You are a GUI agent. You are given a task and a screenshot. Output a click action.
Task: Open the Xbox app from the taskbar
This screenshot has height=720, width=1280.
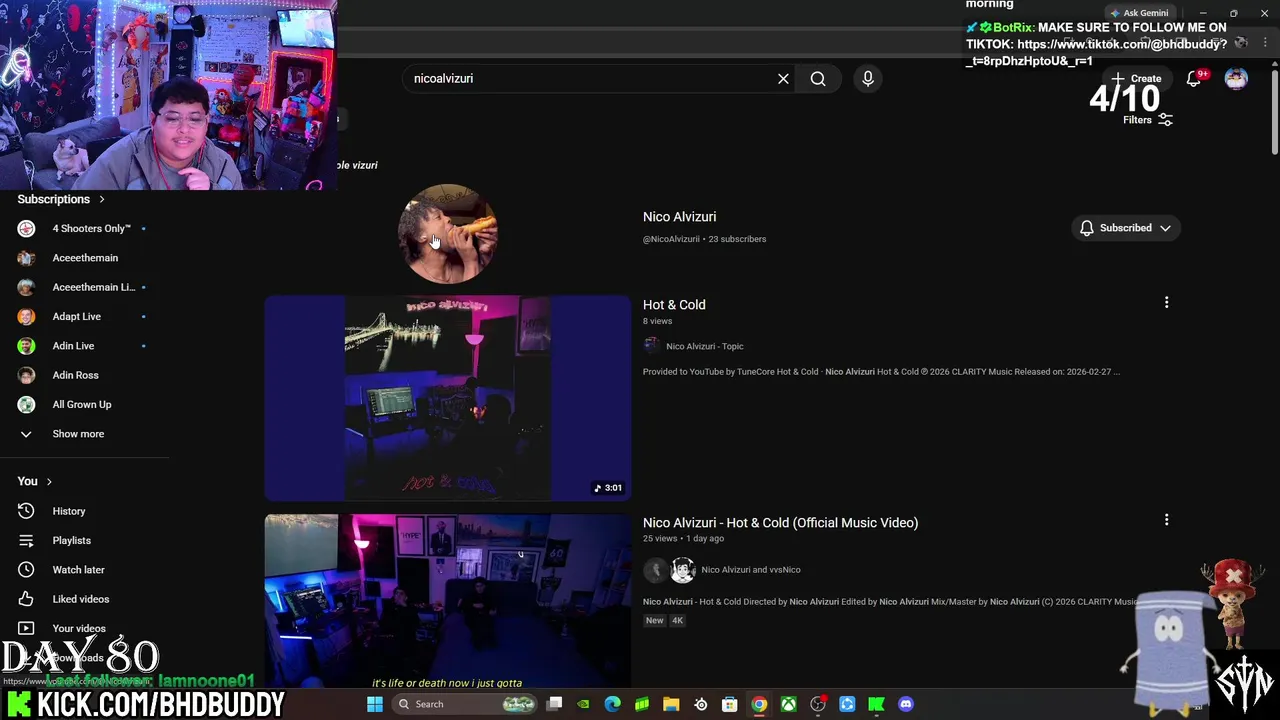(x=788, y=704)
